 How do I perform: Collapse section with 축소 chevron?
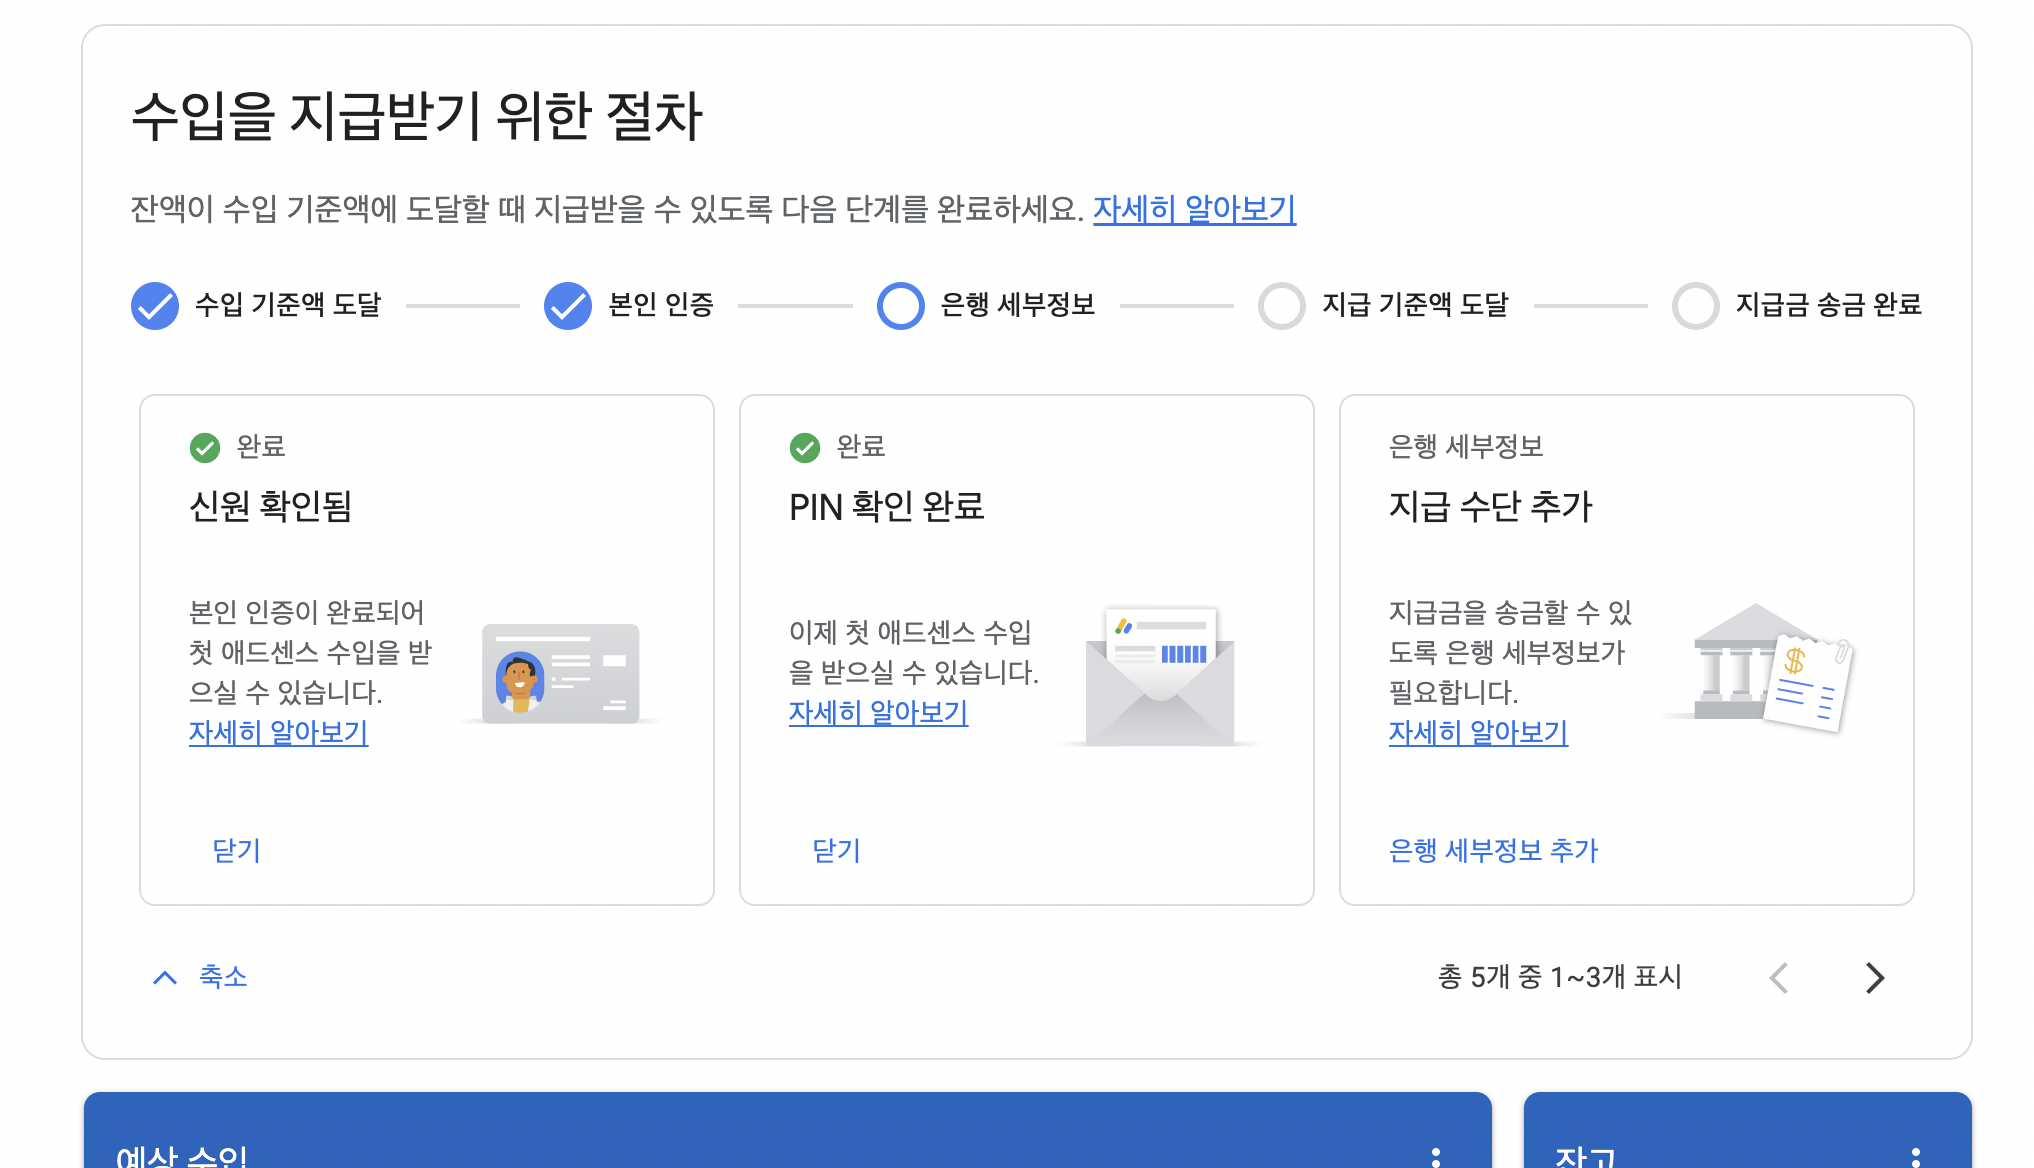click(x=165, y=977)
